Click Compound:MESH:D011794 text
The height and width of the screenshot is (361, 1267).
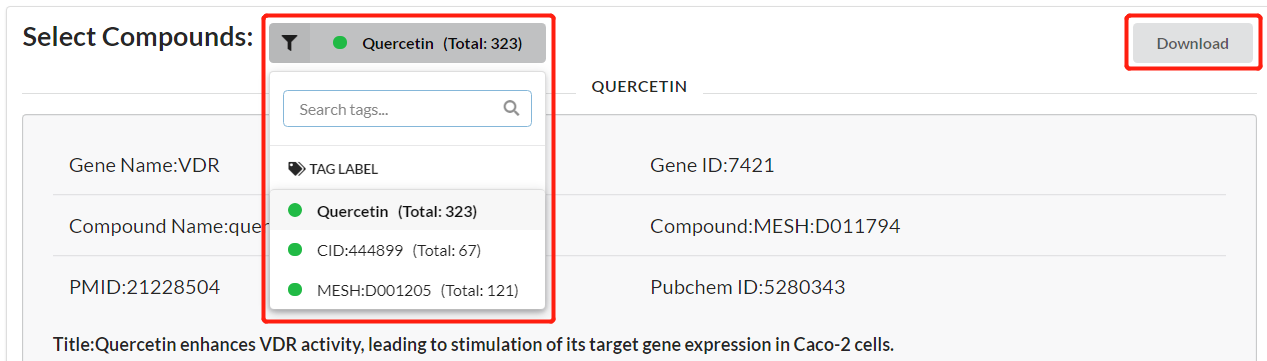tap(775, 226)
